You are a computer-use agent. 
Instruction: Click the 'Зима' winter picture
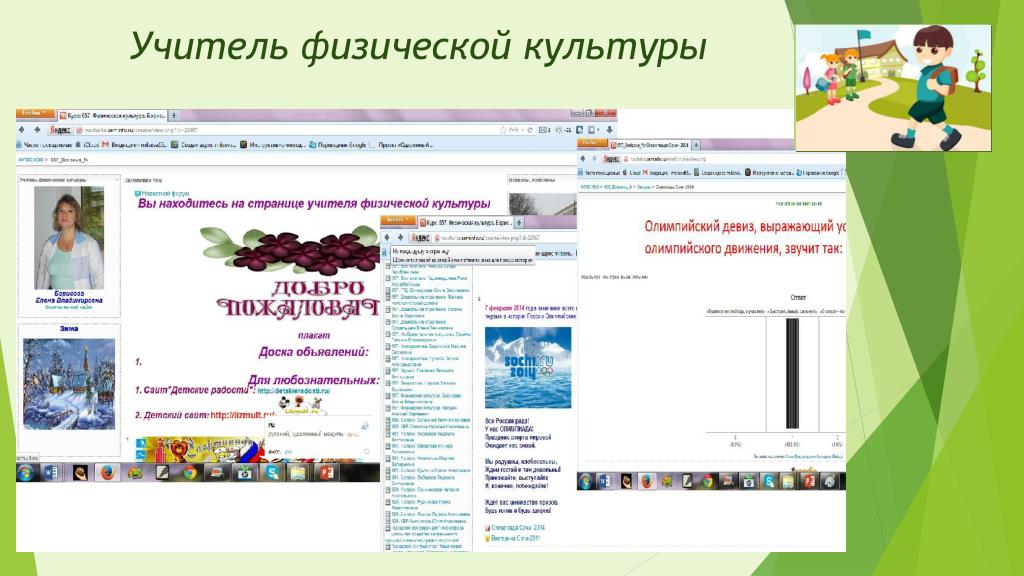pos(69,383)
